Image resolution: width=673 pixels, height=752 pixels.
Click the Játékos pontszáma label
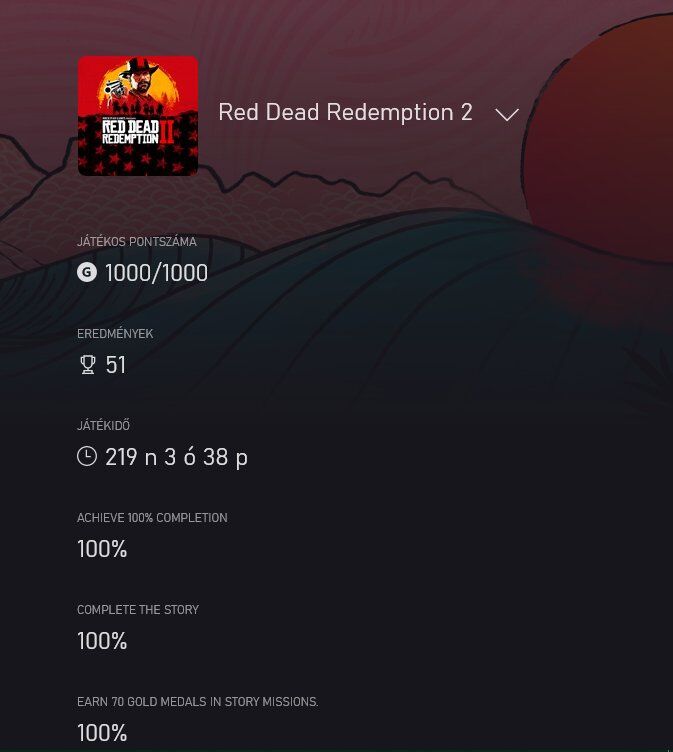(137, 242)
